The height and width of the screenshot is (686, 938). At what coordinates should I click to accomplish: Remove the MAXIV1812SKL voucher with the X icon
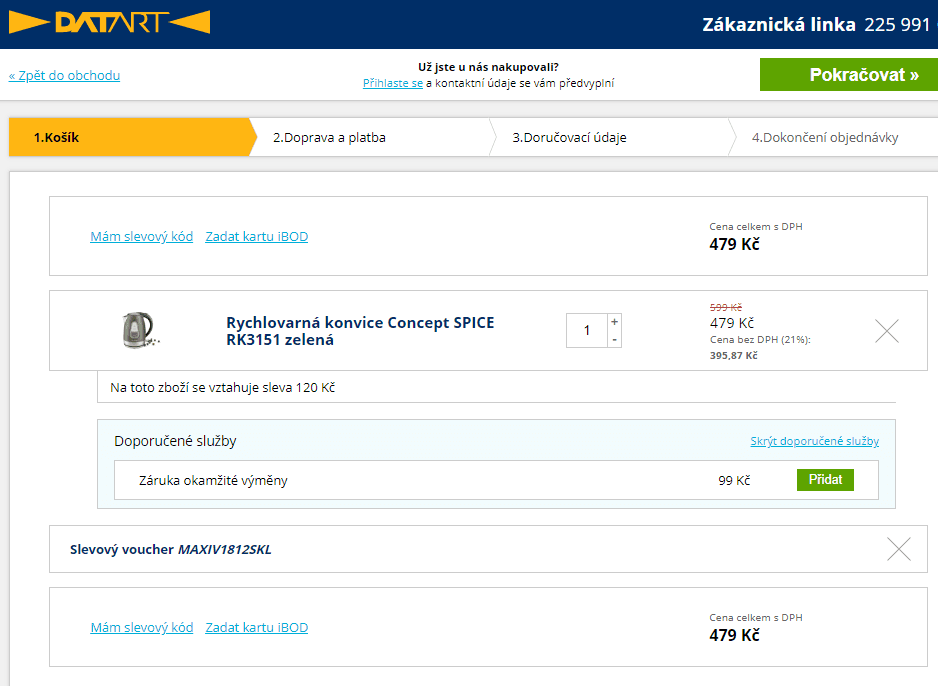[x=899, y=549]
